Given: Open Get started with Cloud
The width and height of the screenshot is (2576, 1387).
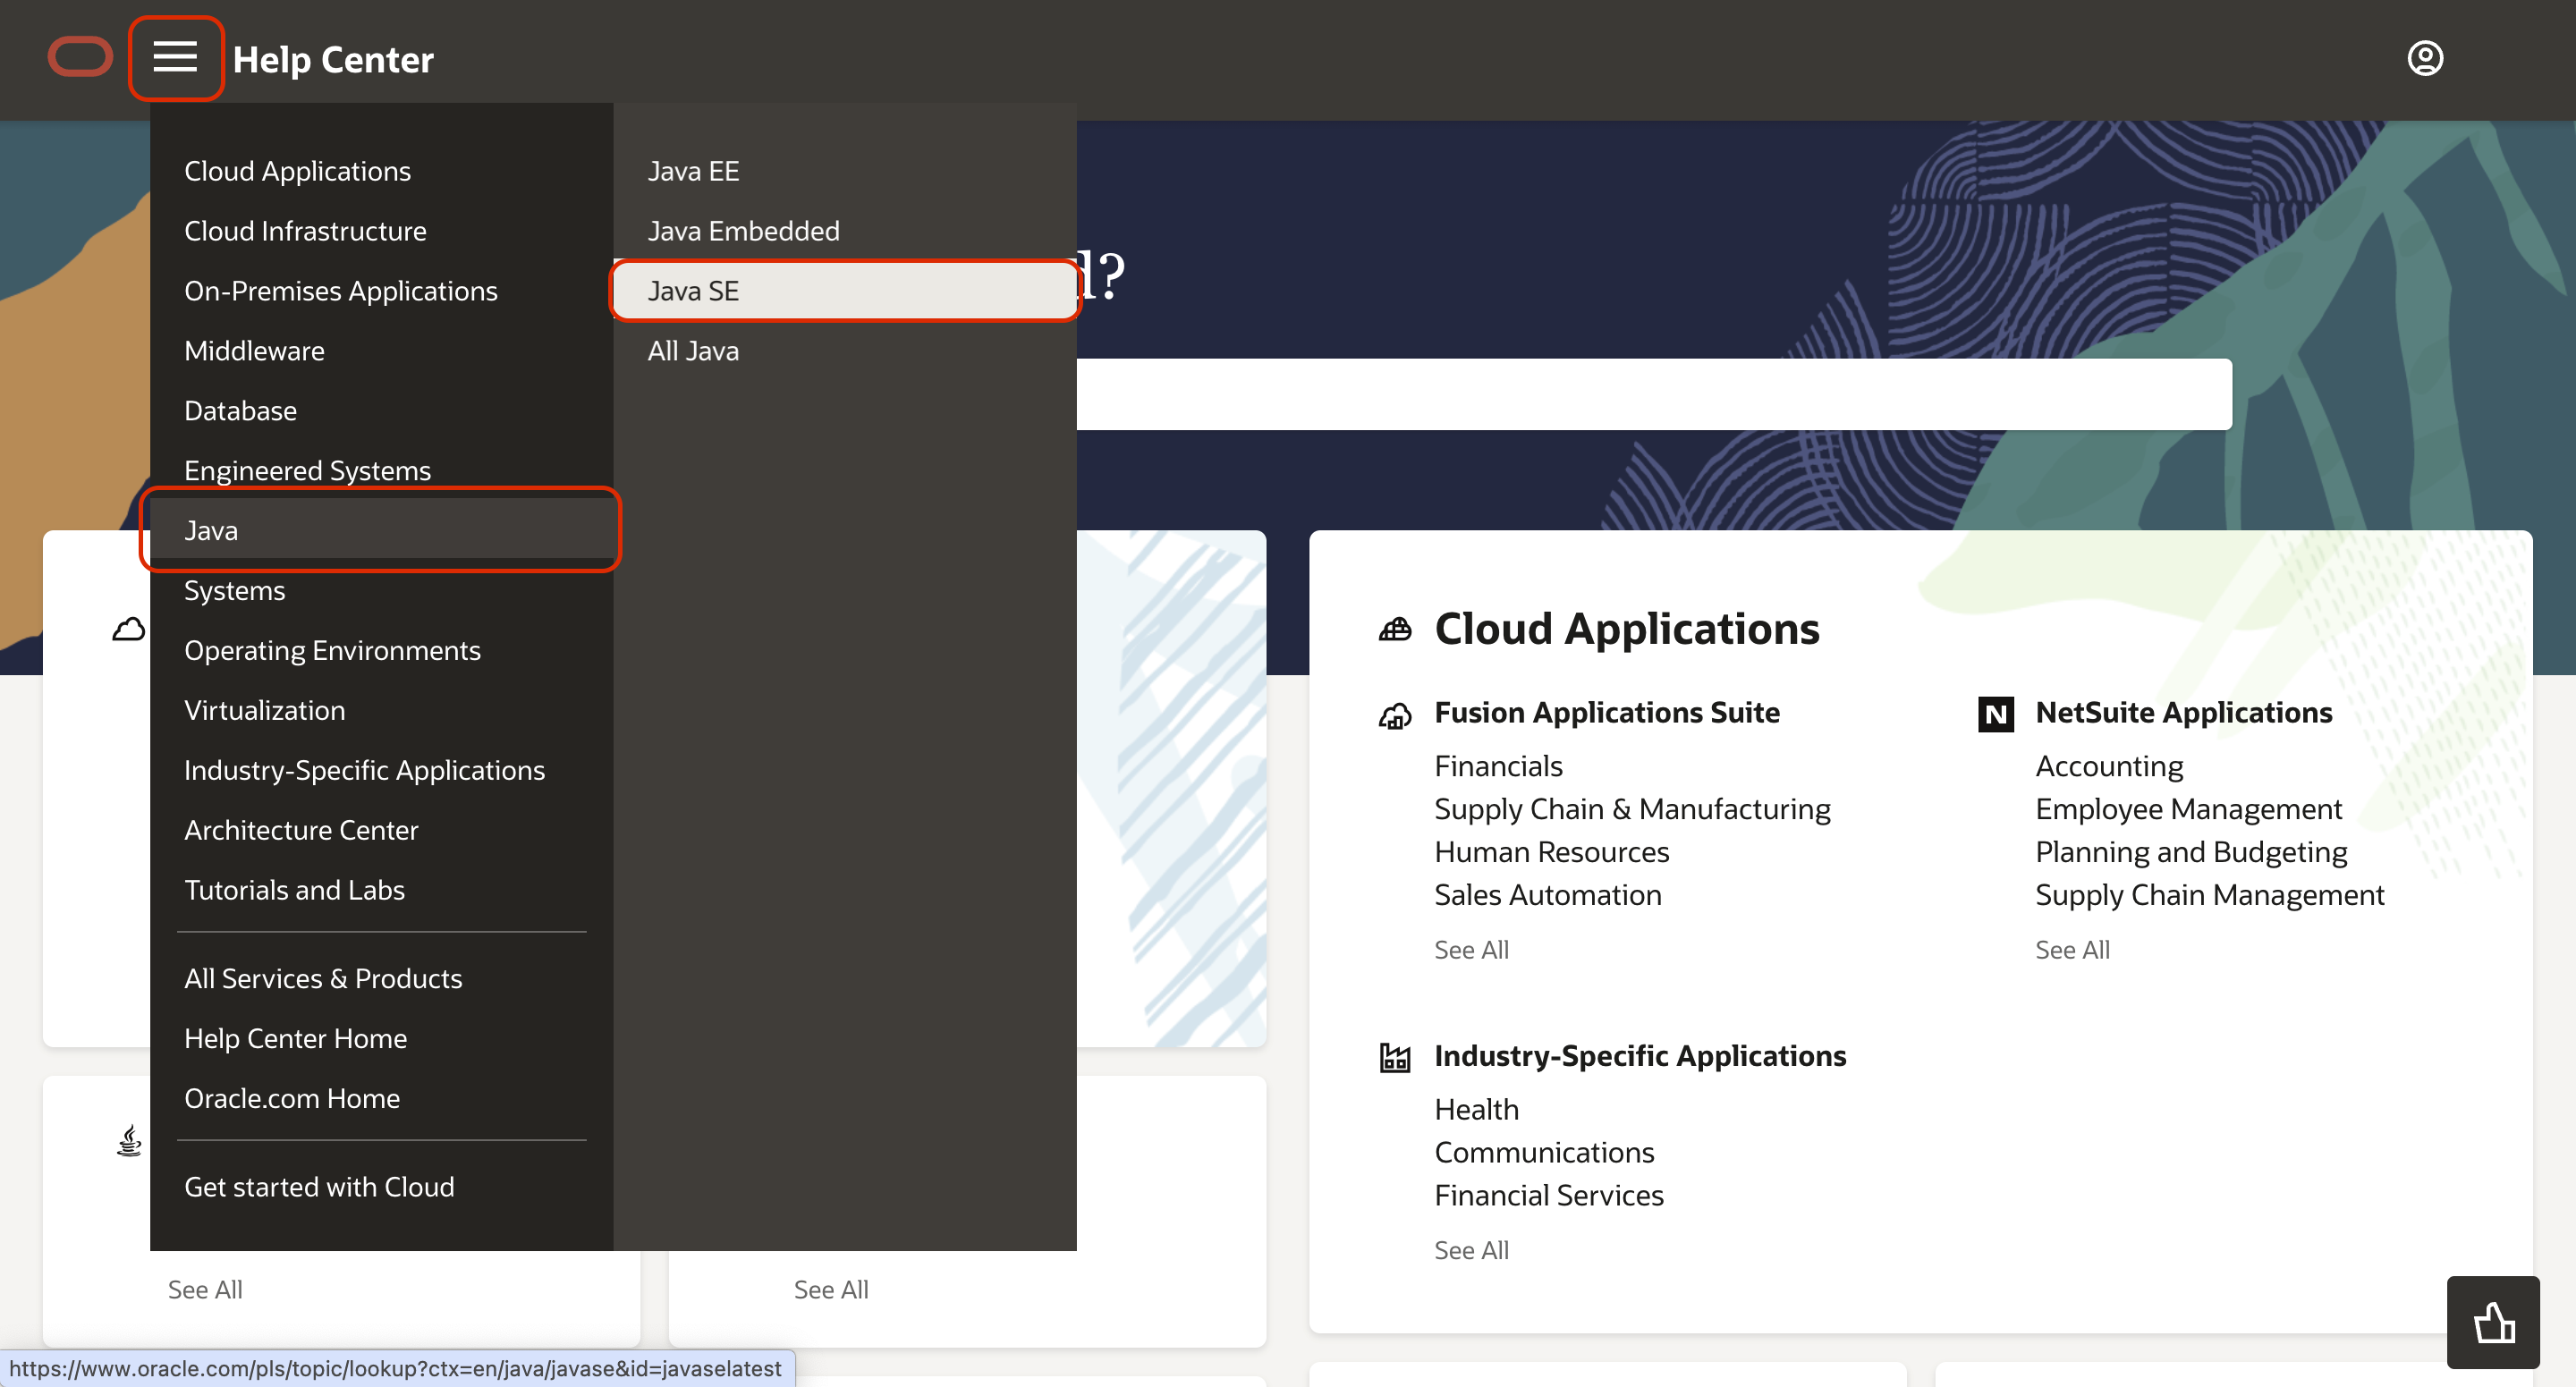Looking at the screenshot, I should tap(319, 1187).
